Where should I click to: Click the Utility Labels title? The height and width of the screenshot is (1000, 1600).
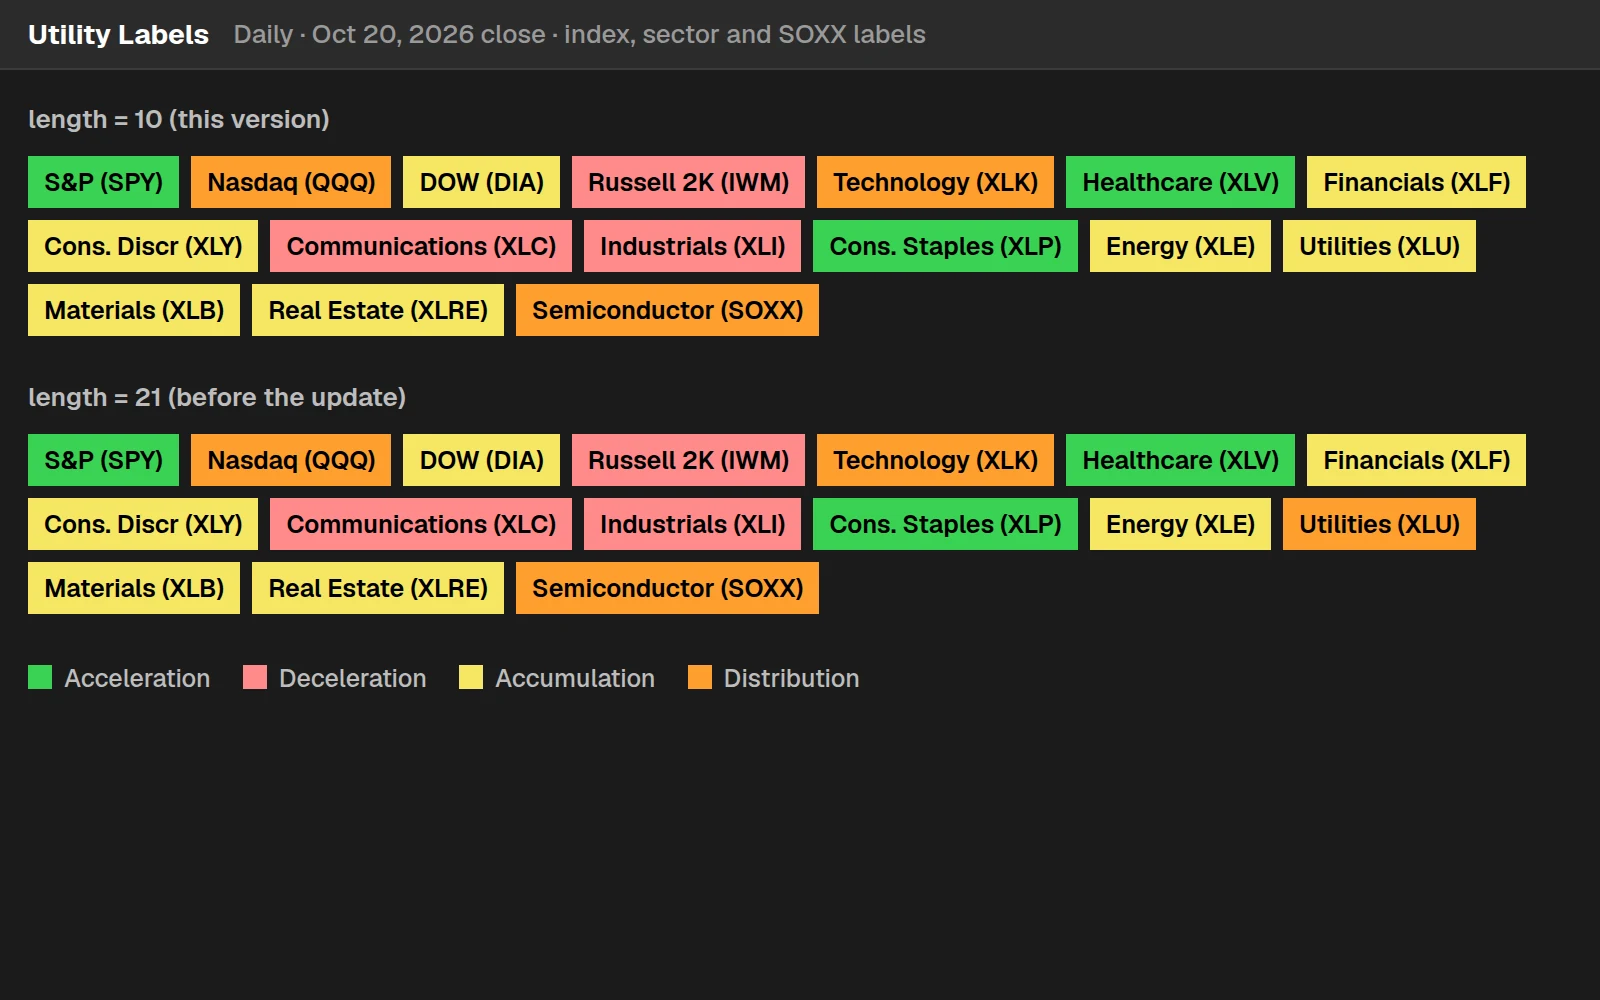[x=118, y=34]
